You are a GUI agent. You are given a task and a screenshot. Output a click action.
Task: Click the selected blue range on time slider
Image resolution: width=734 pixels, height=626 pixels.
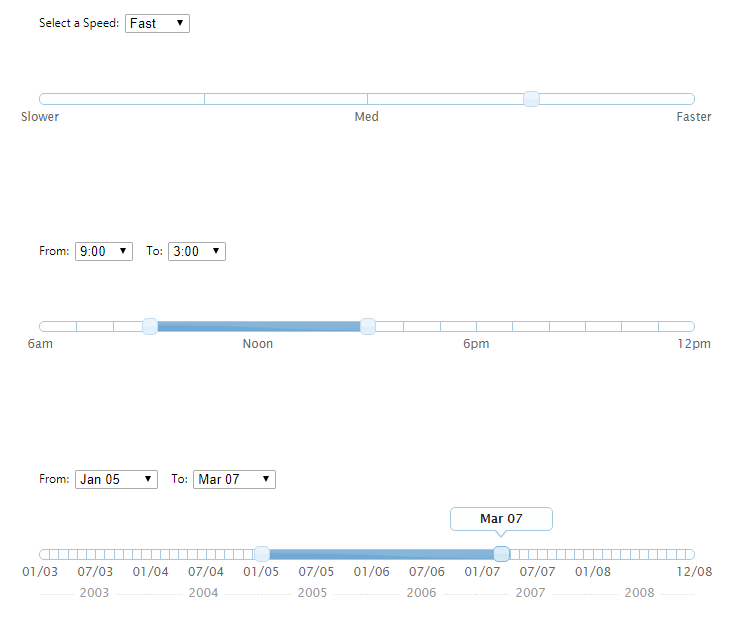click(259, 326)
